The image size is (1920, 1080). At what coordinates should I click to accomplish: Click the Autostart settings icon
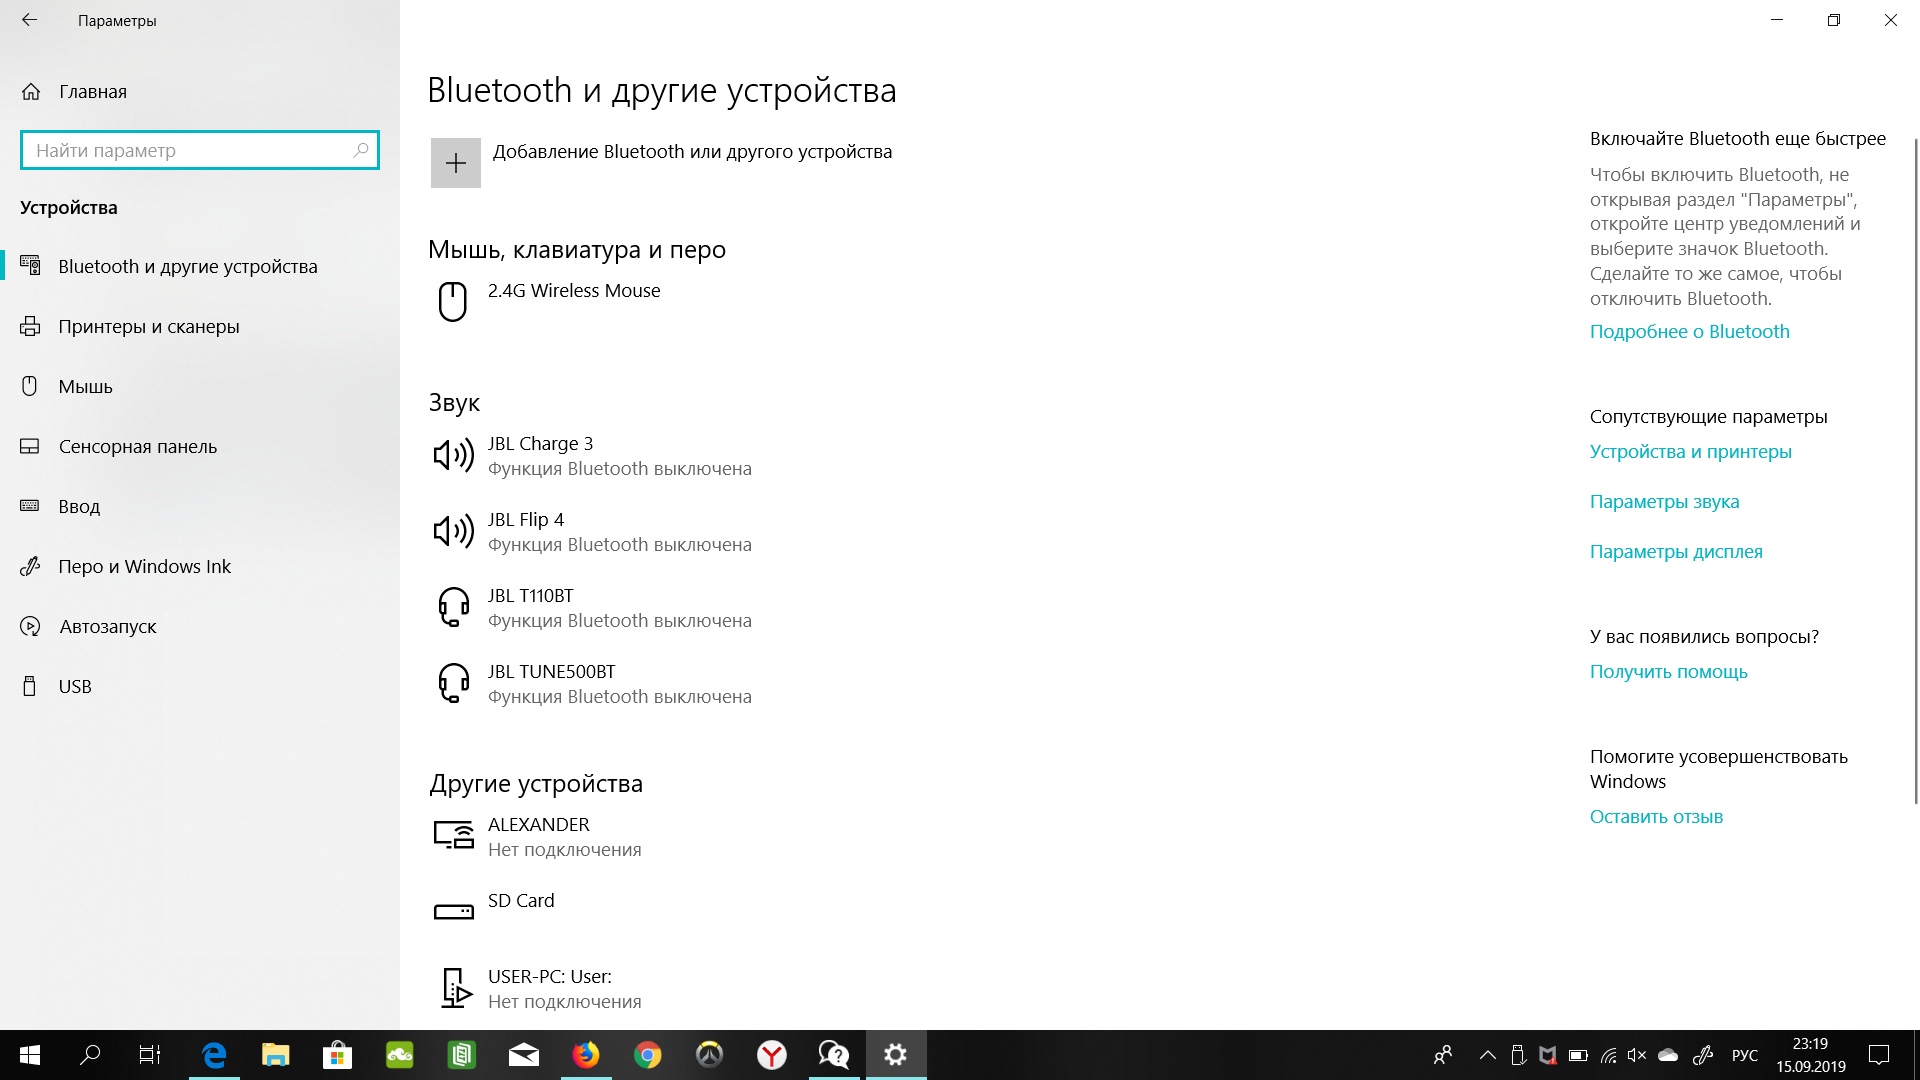pyautogui.click(x=32, y=625)
